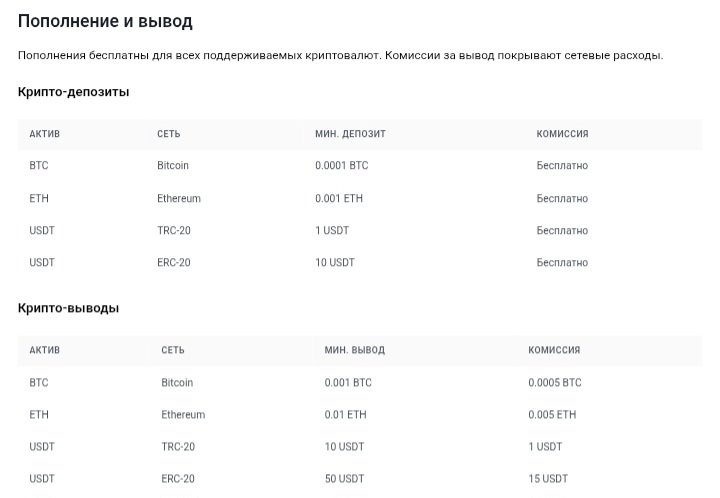Click the "0.01 ETH" minimum withdrawal cell
This screenshot has height=498, width=720.
(345, 415)
